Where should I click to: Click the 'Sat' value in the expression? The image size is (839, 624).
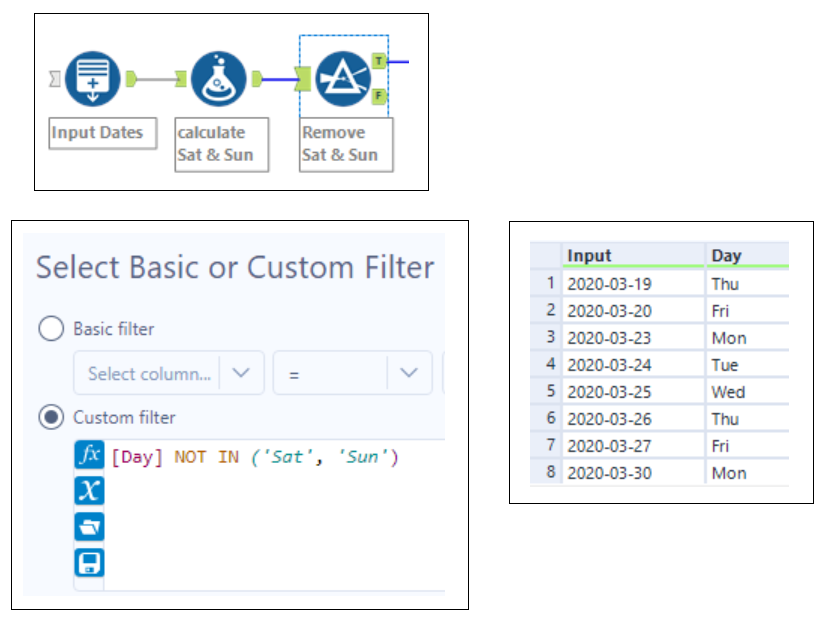click(x=287, y=457)
